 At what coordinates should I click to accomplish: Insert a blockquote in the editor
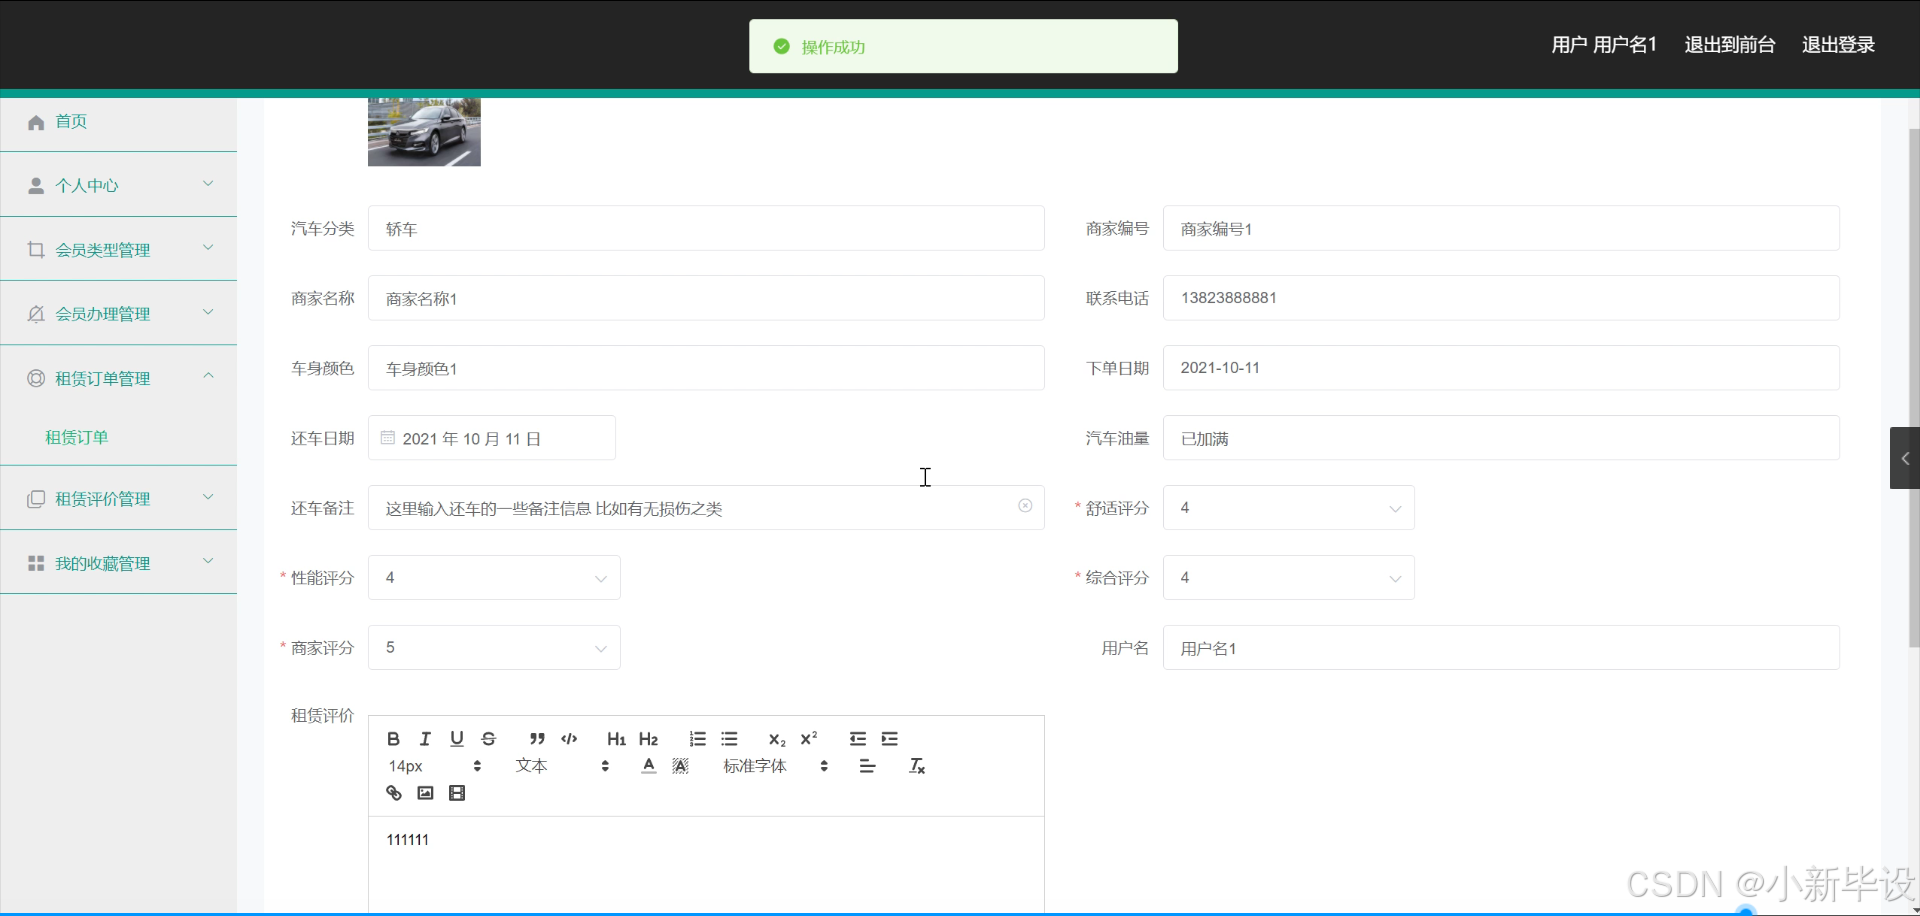[x=537, y=738]
